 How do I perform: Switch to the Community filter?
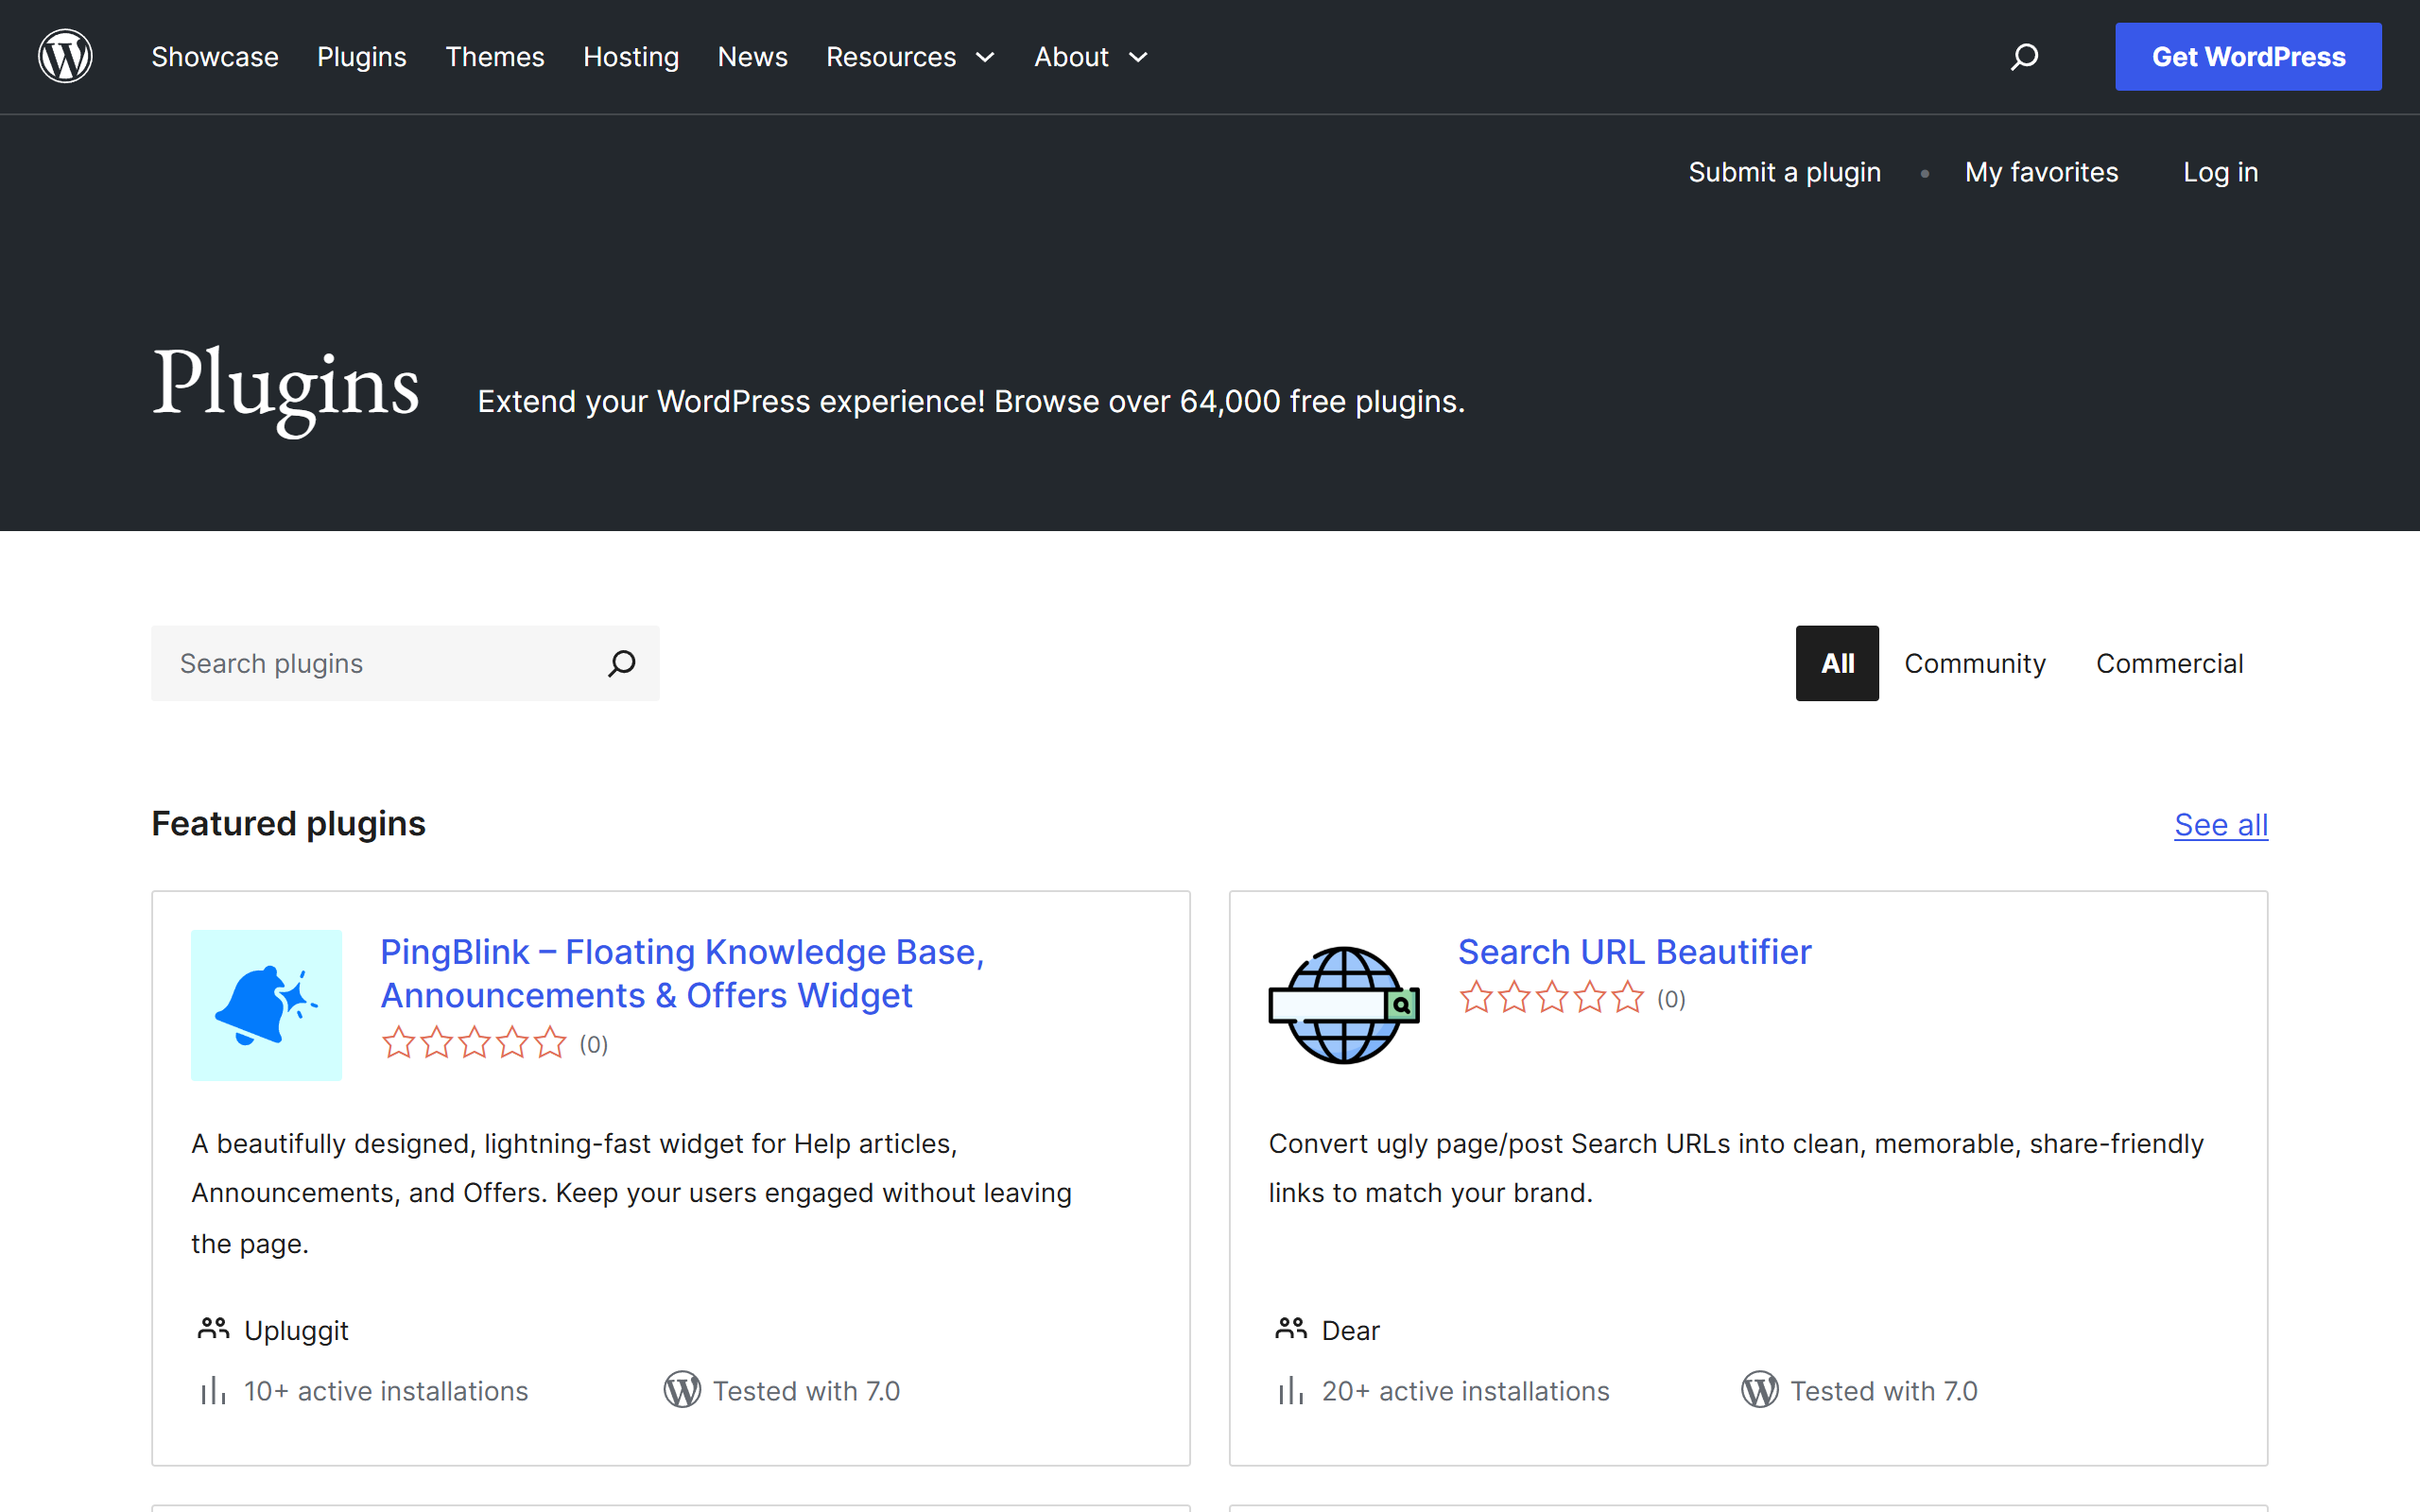(x=1975, y=663)
